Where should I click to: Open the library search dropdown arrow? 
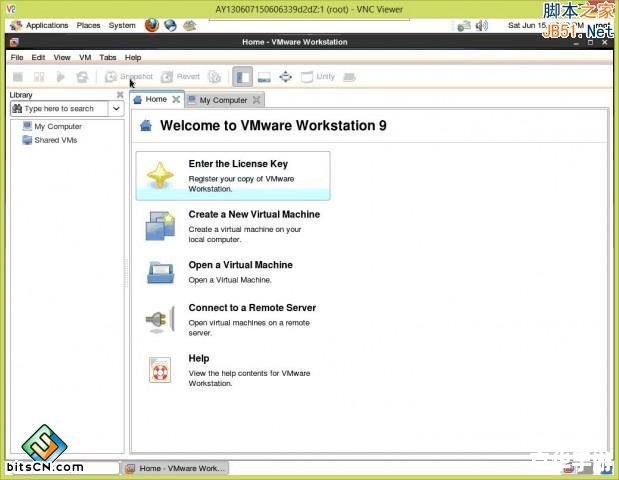116,108
